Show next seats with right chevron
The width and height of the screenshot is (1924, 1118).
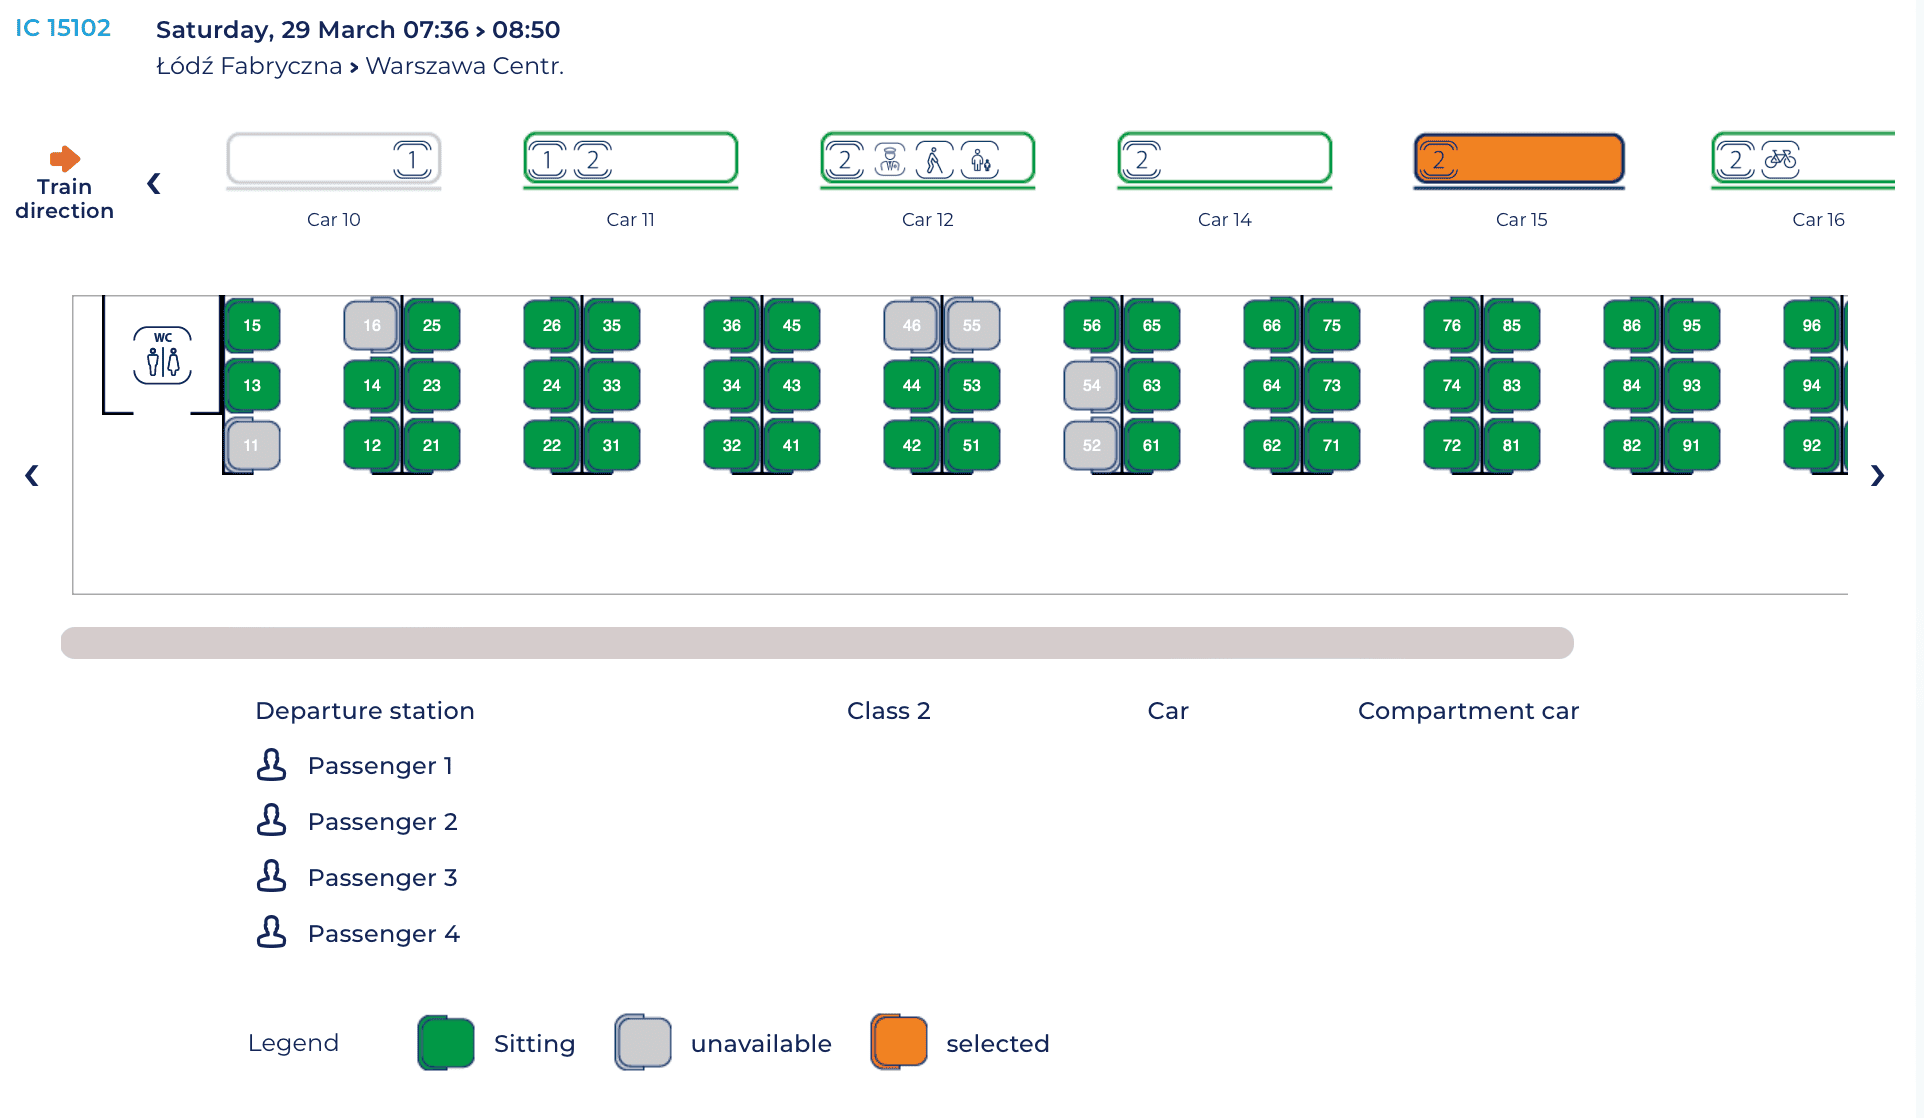pyautogui.click(x=1877, y=476)
